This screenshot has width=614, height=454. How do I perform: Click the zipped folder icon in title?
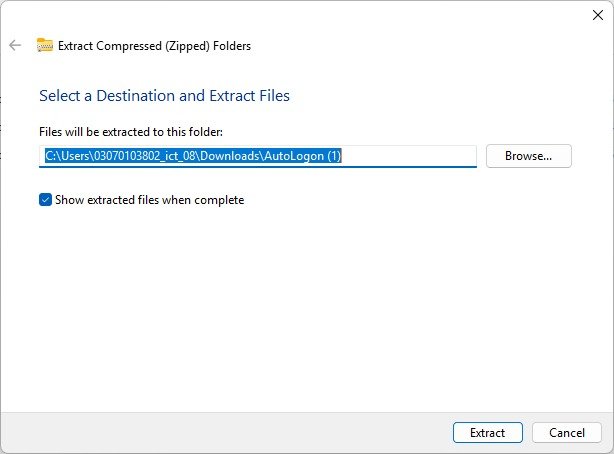pos(44,45)
